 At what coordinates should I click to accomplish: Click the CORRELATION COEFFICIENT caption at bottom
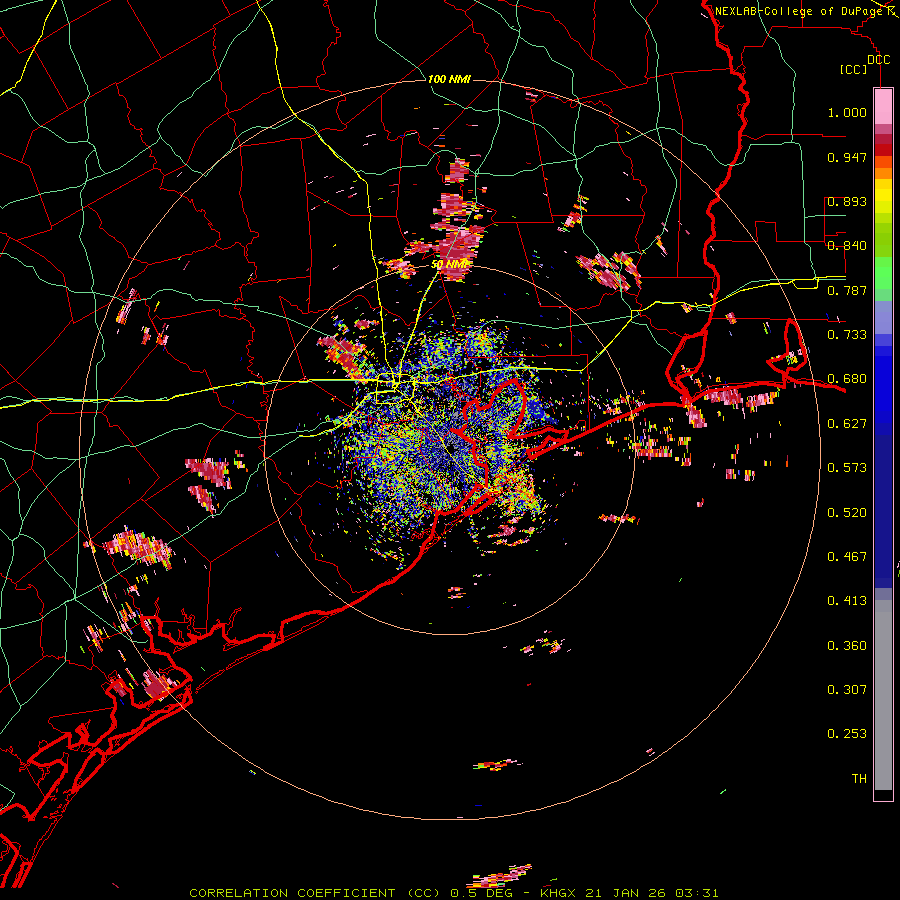point(453,893)
